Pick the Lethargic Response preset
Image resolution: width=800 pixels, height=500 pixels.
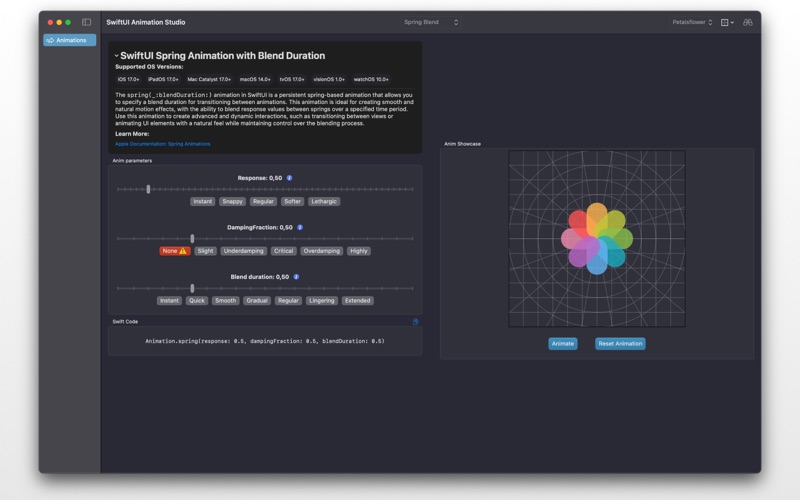[324, 202]
